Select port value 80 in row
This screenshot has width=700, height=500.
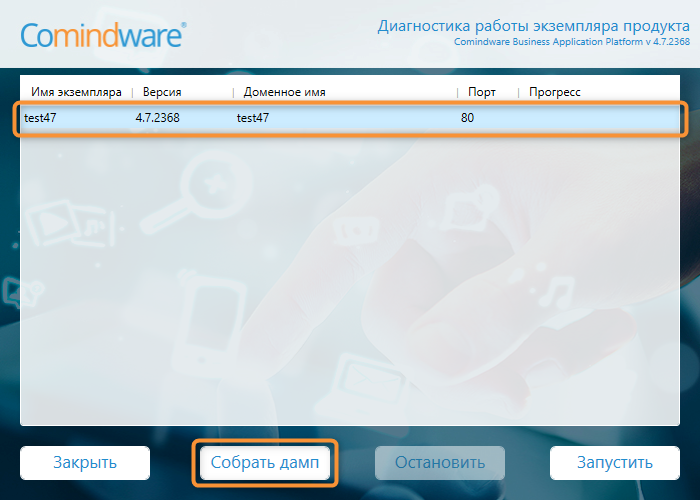[467, 118]
